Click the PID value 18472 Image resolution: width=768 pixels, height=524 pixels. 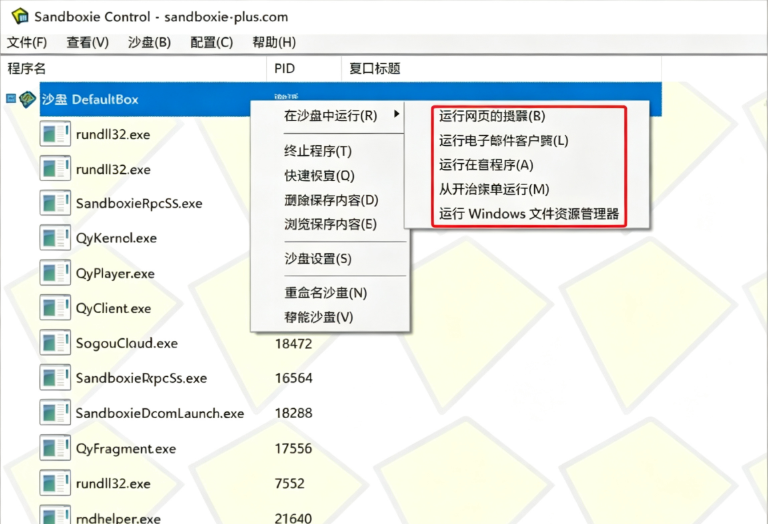[293, 343]
